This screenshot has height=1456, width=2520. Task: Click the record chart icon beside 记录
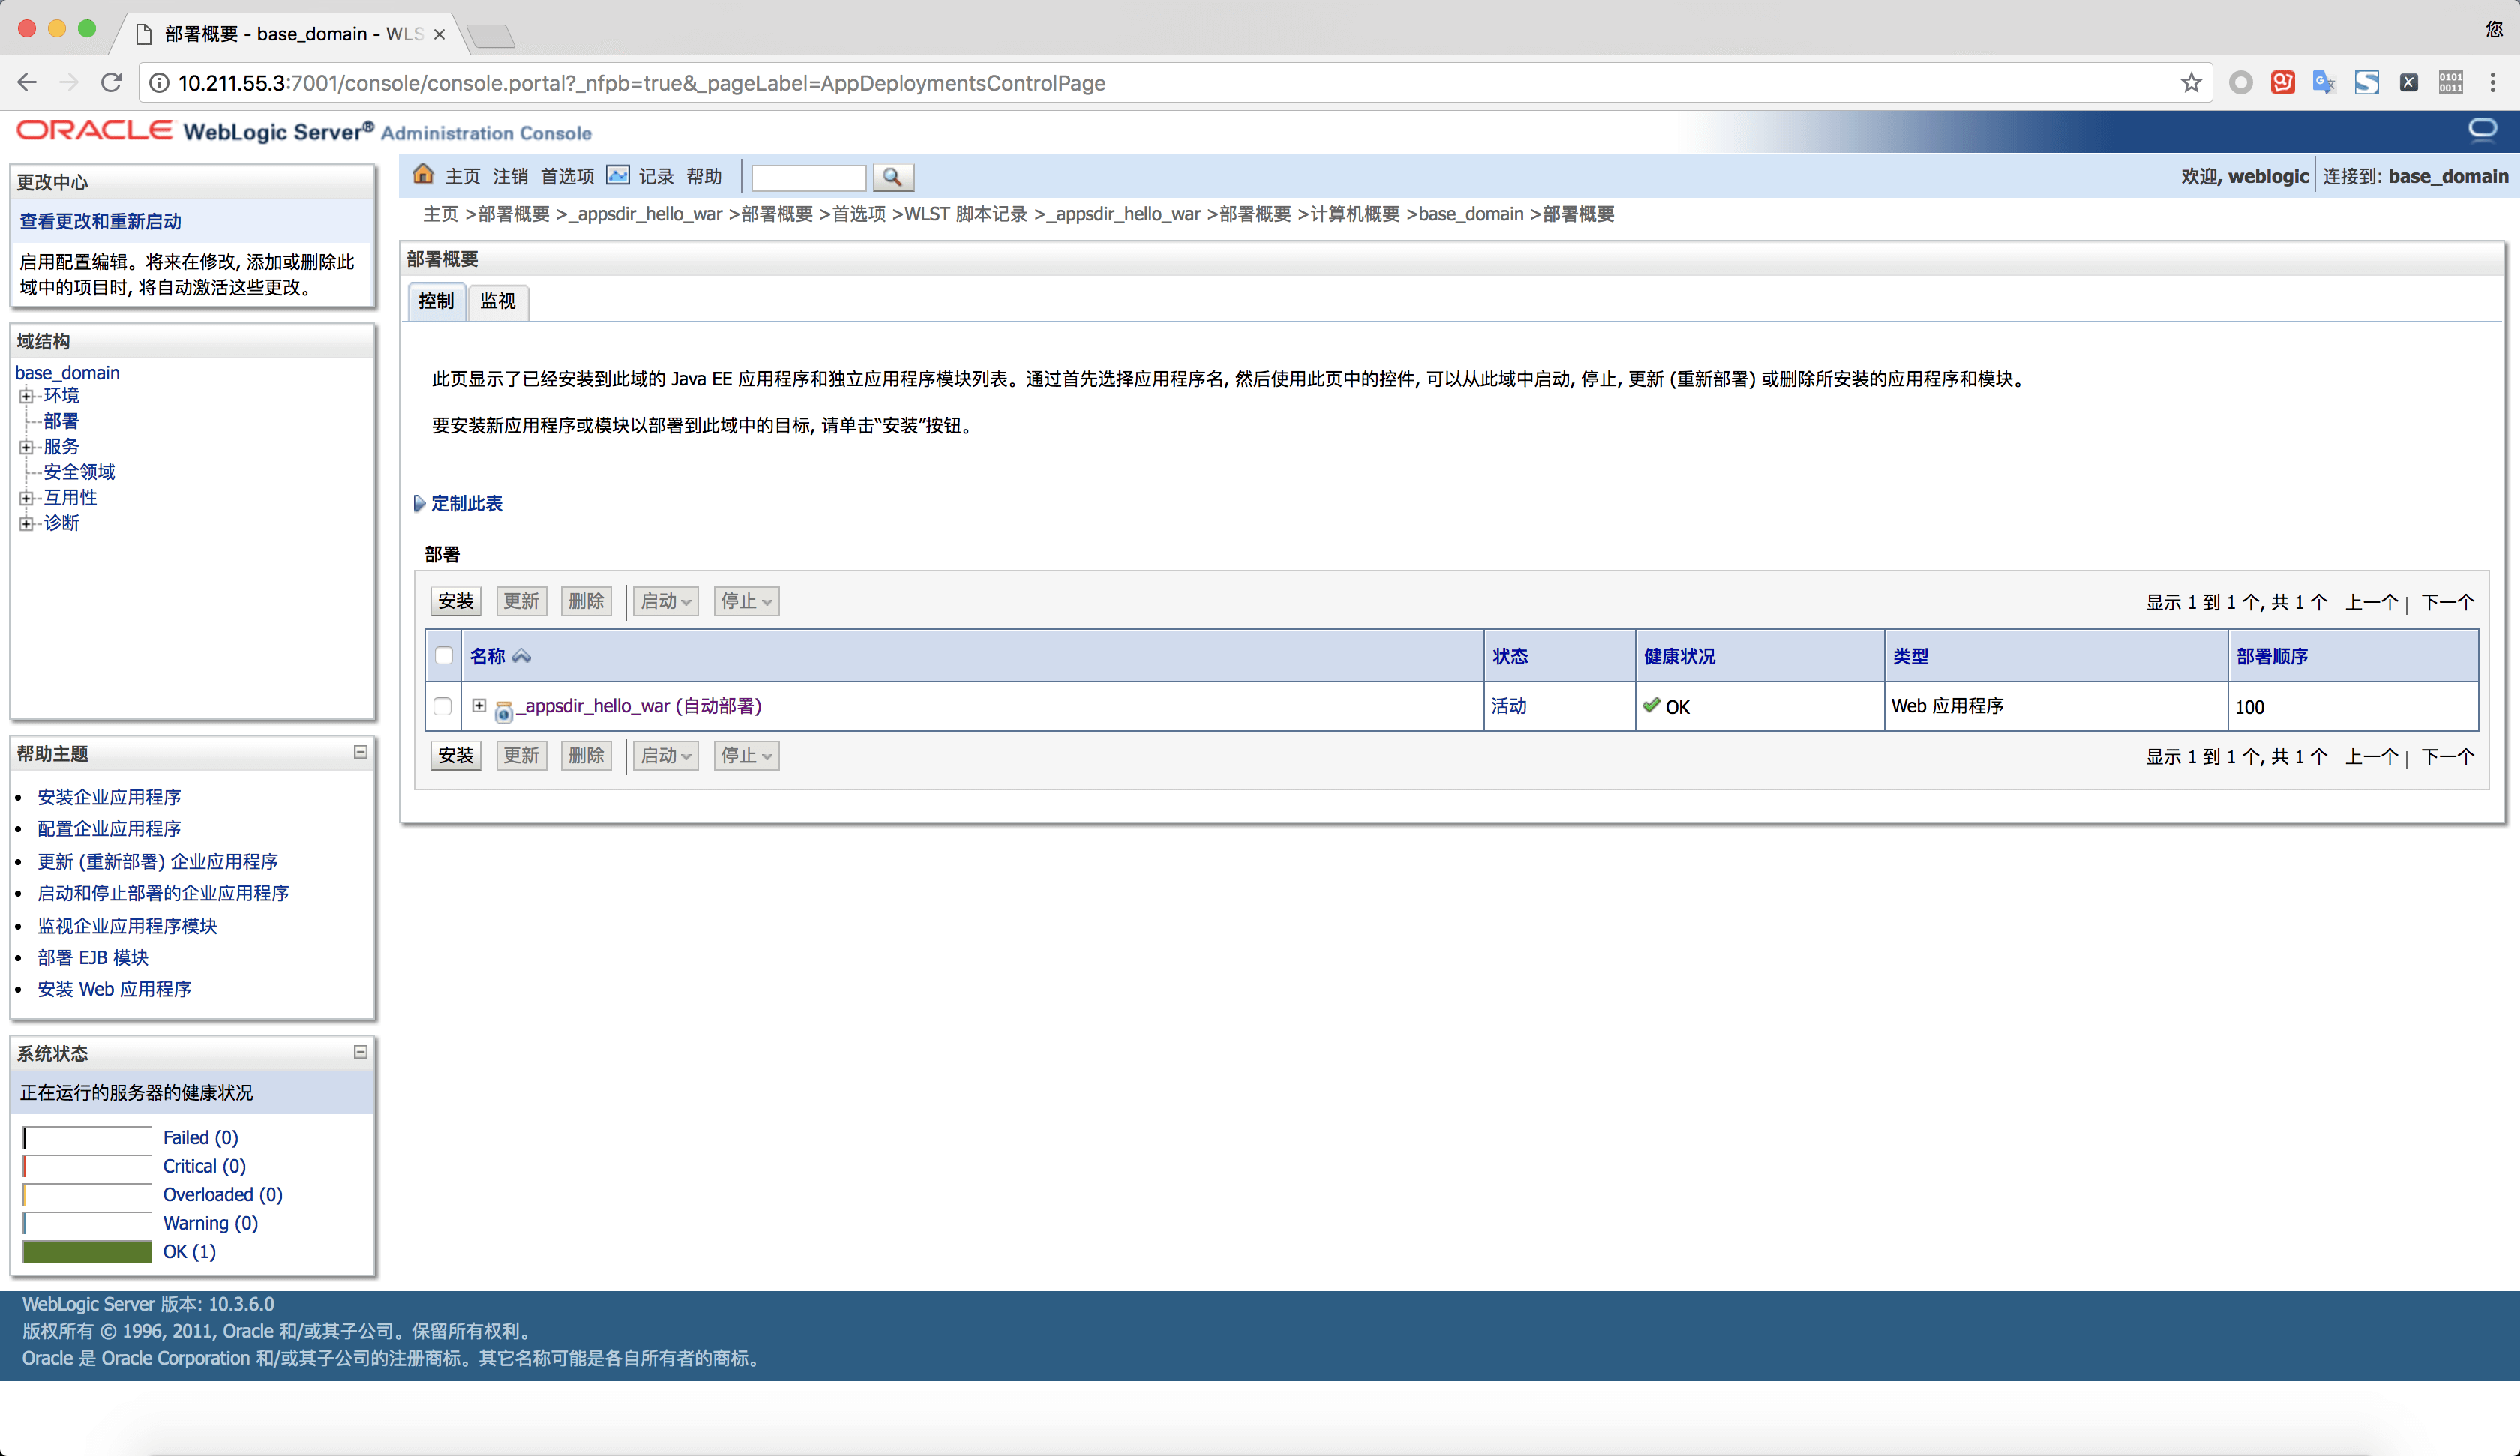pyautogui.click(x=618, y=176)
